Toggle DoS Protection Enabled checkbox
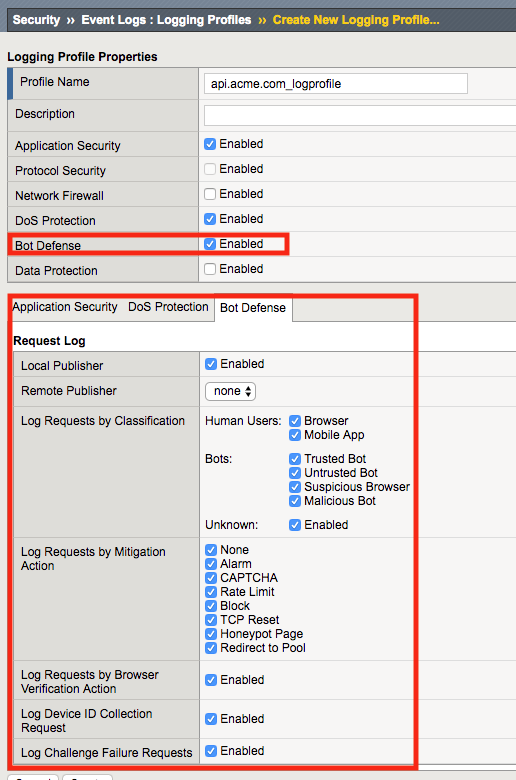This screenshot has height=780, width=516. point(210,219)
